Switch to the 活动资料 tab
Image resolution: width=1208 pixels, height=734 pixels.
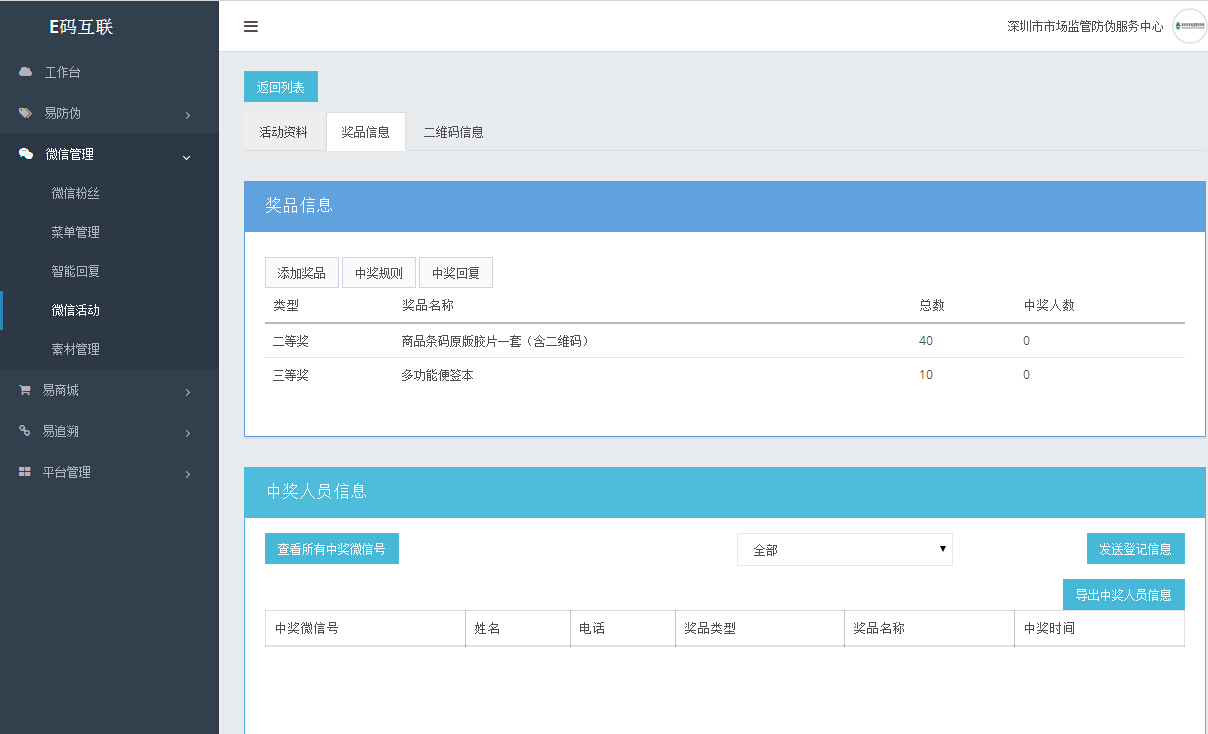pos(284,132)
